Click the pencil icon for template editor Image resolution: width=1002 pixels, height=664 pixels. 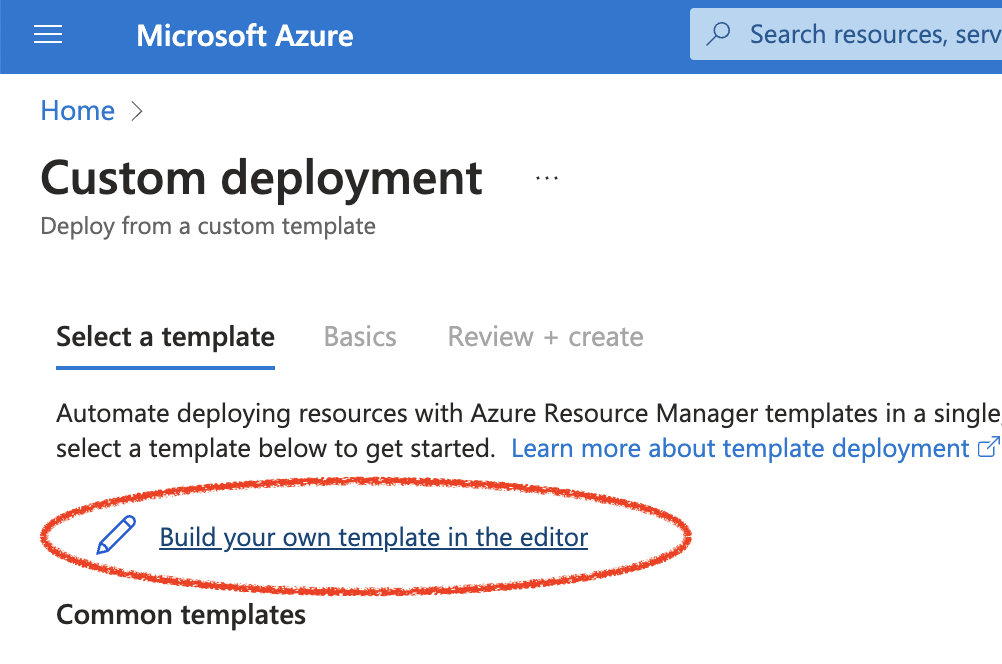point(116,536)
